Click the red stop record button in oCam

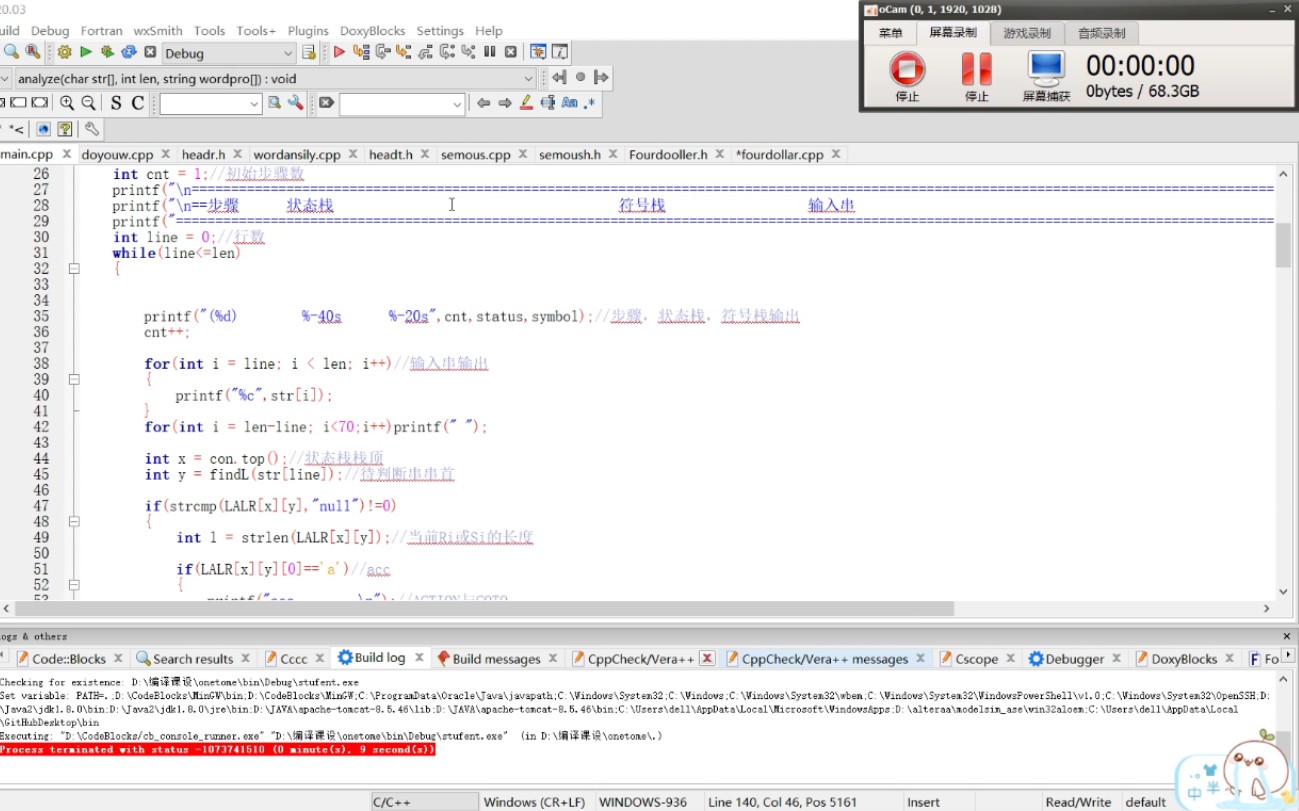[x=907, y=69]
